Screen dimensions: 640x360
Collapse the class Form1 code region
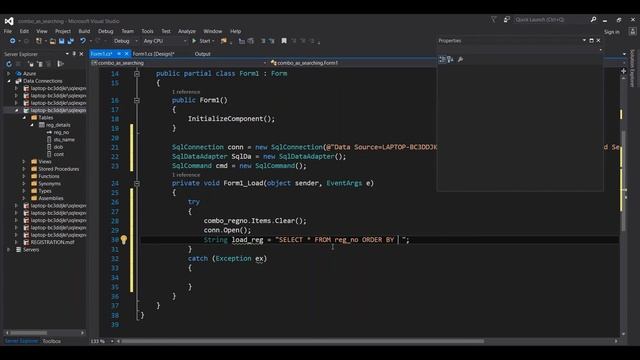pos(137,74)
